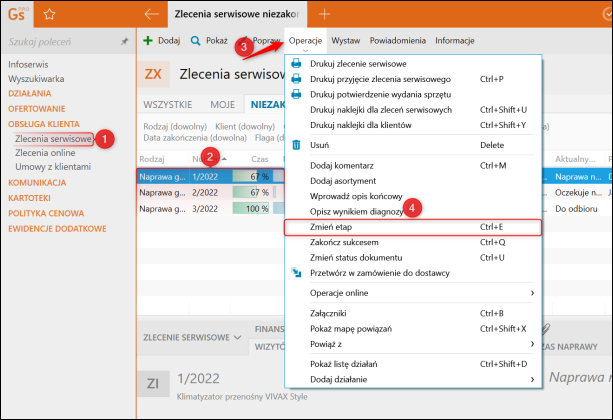
Task: Open the Operacje dropdown menu
Action: click(305, 41)
